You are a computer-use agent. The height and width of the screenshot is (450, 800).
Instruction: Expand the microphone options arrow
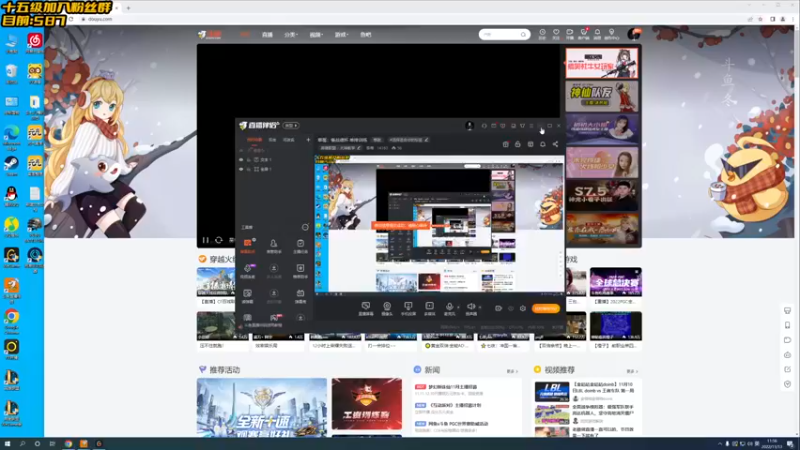point(458,308)
